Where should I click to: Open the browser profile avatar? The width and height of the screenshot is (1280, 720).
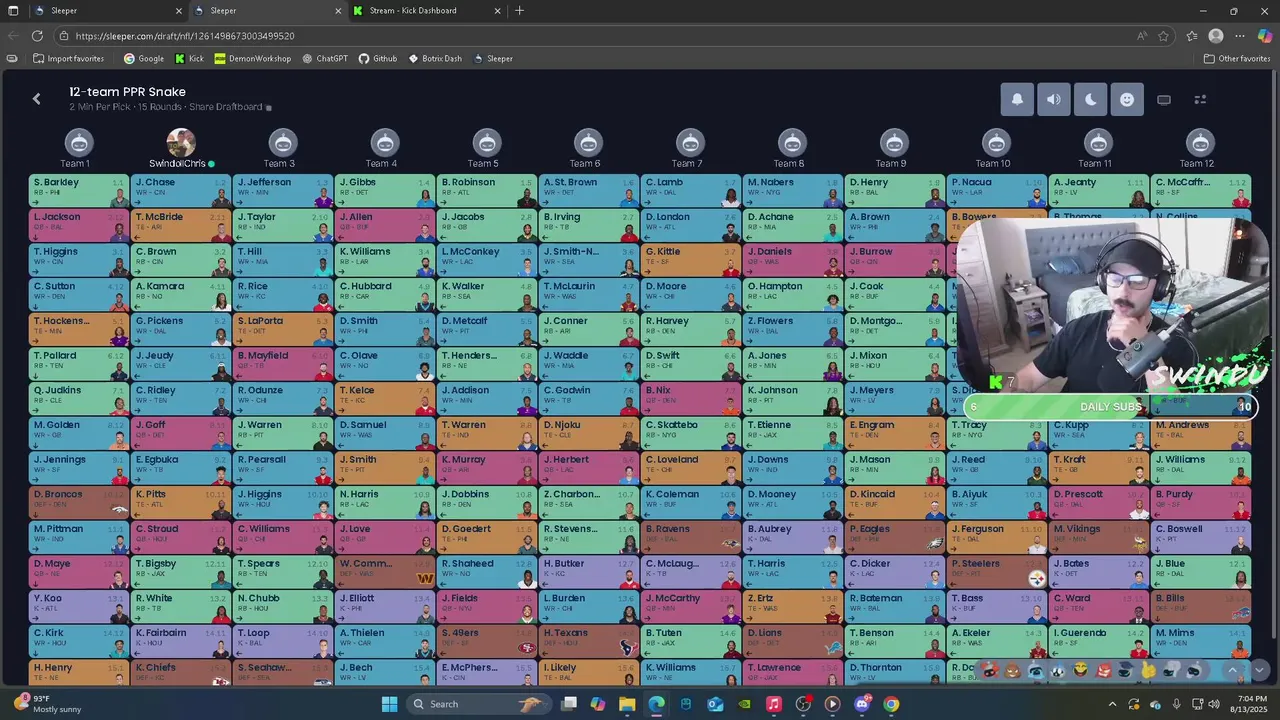[x=1216, y=36]
